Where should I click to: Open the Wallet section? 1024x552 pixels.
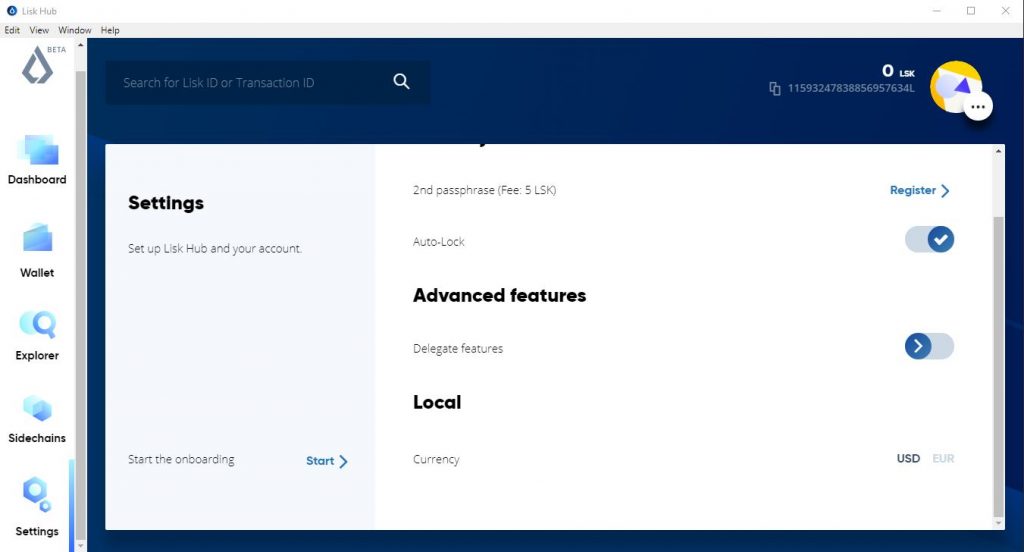click(x=37, y=251)
